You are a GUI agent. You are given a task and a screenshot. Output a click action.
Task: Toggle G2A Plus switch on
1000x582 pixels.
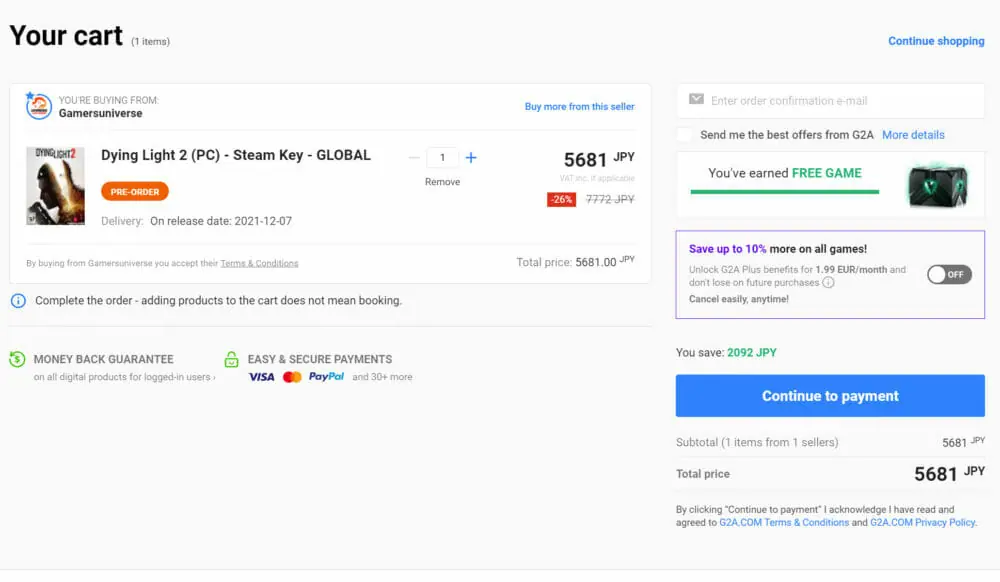(948, 275)
